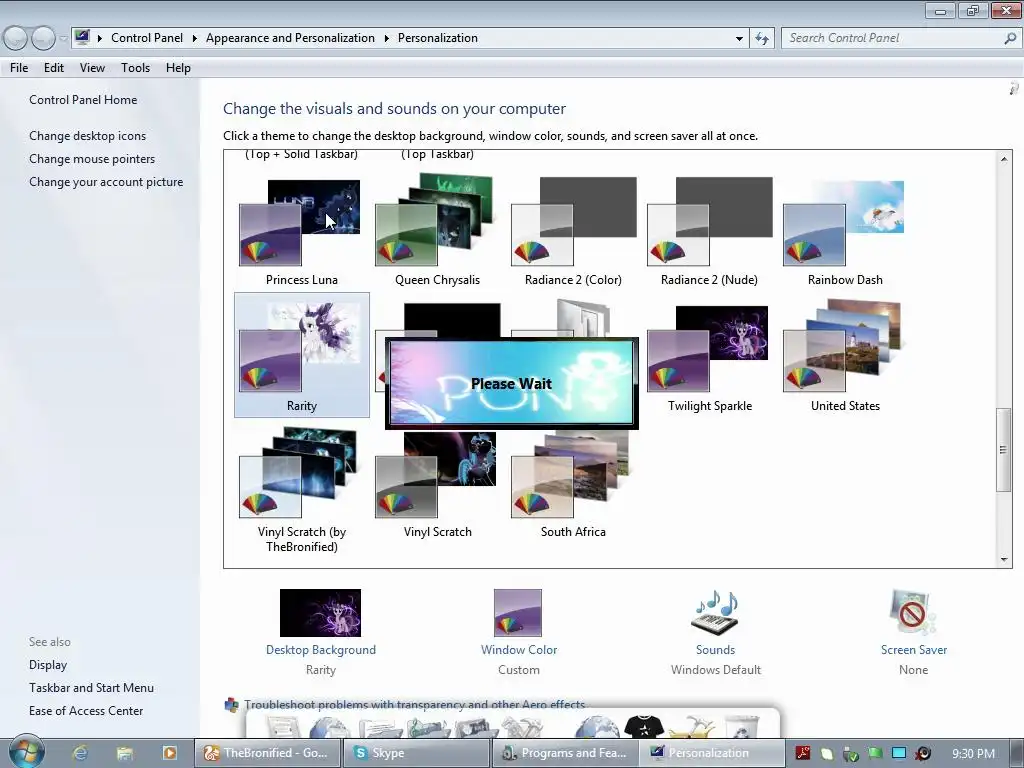Select the gray Vinyl Scratch theme
Screen dimensions: 1024x768
pos(437,483)
